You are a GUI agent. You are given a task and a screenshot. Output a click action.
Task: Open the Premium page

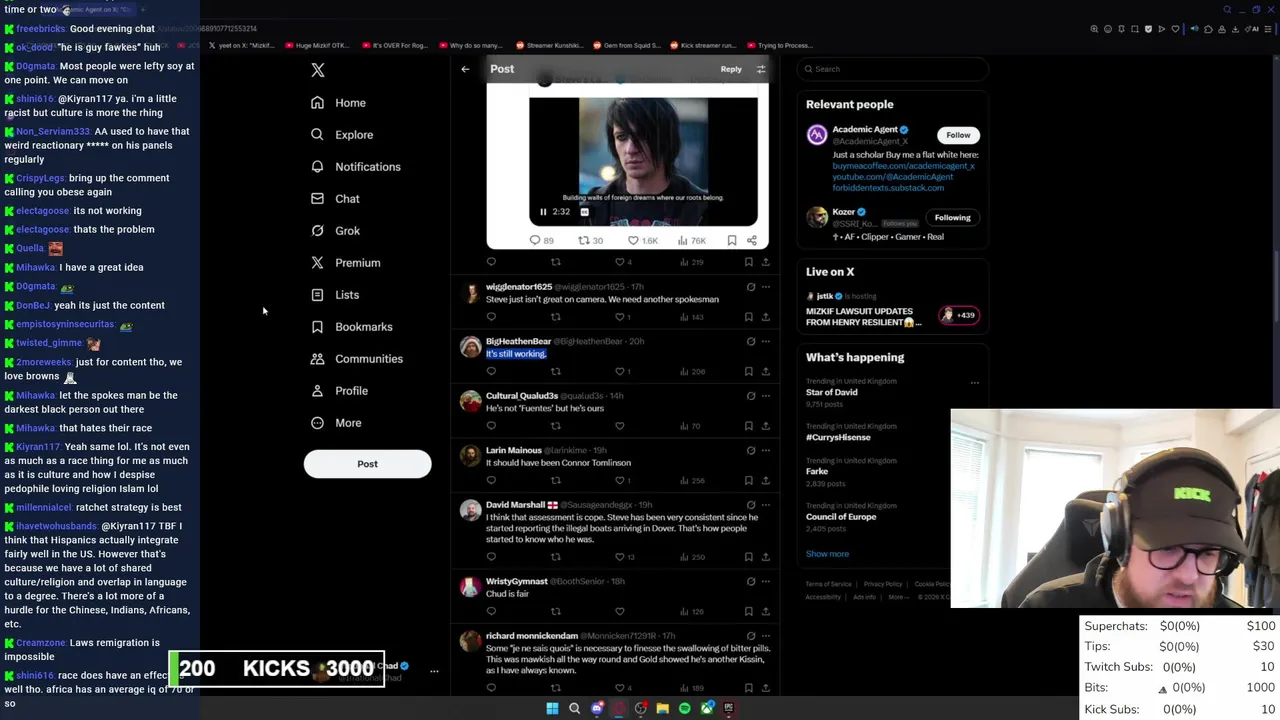[x=345, y=263]
